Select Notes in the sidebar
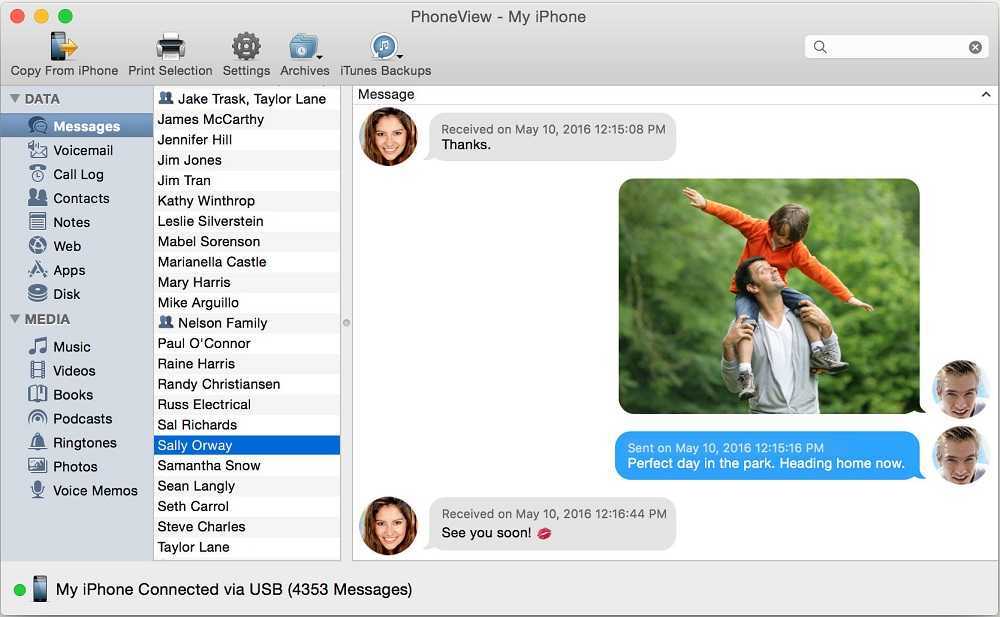 pyautogui.click(x=71, y=222)
